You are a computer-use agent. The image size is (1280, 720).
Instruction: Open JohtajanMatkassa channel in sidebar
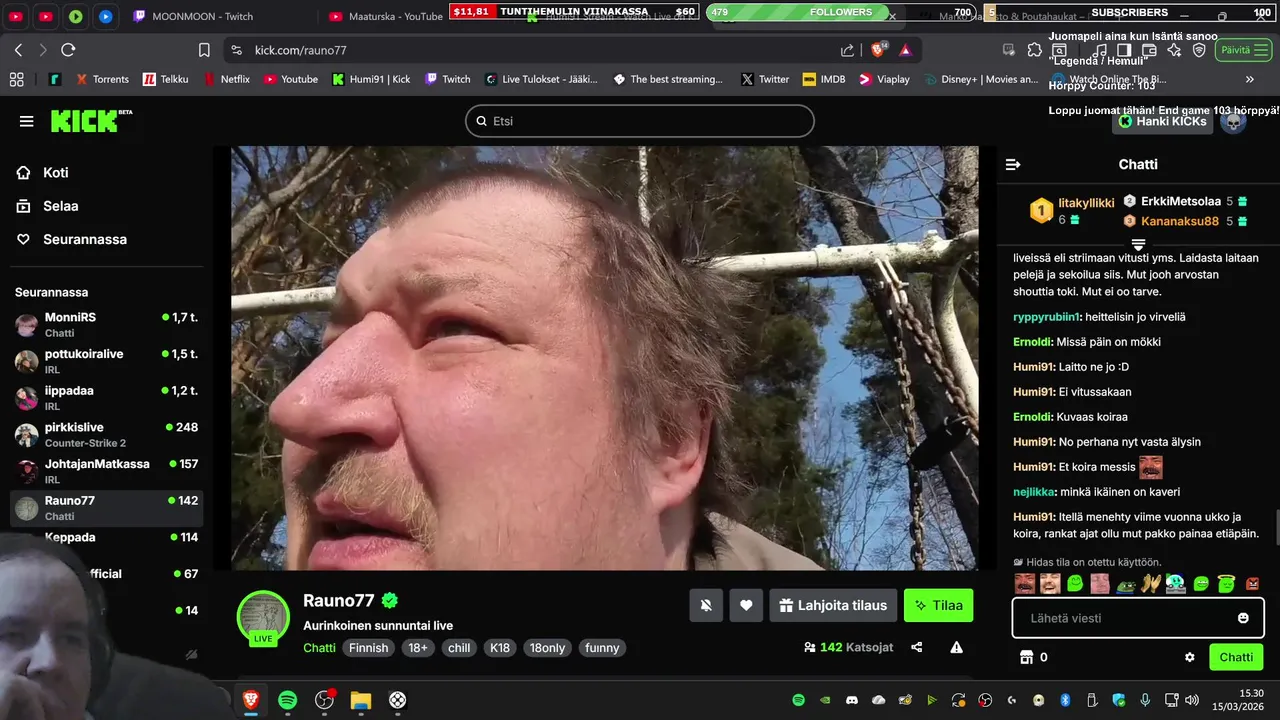point(106,472)
